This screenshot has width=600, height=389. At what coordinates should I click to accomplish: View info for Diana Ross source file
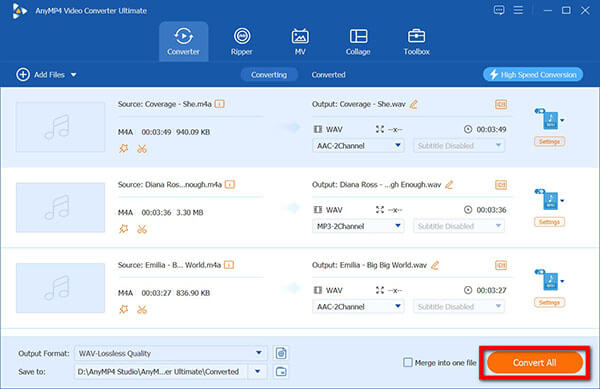click(230, 185)
